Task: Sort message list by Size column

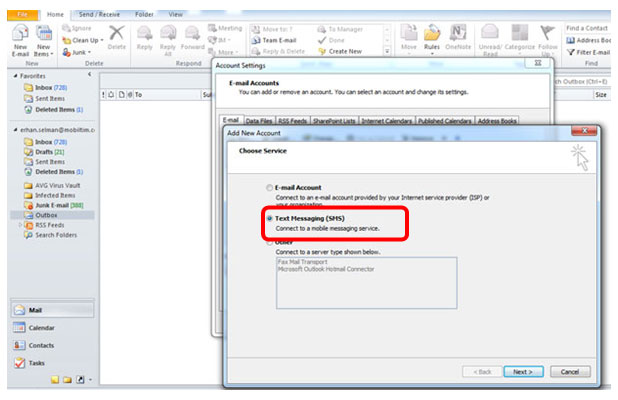Action: point(601,95)
